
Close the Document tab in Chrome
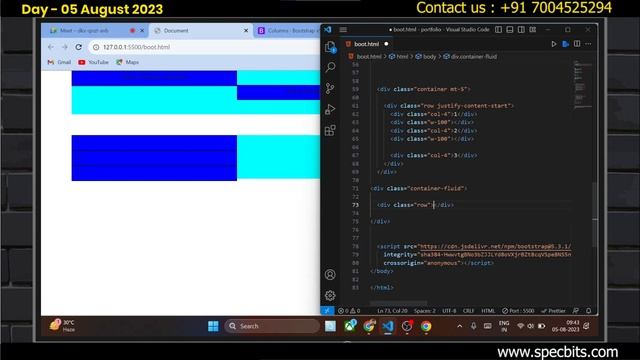point(246,31)
